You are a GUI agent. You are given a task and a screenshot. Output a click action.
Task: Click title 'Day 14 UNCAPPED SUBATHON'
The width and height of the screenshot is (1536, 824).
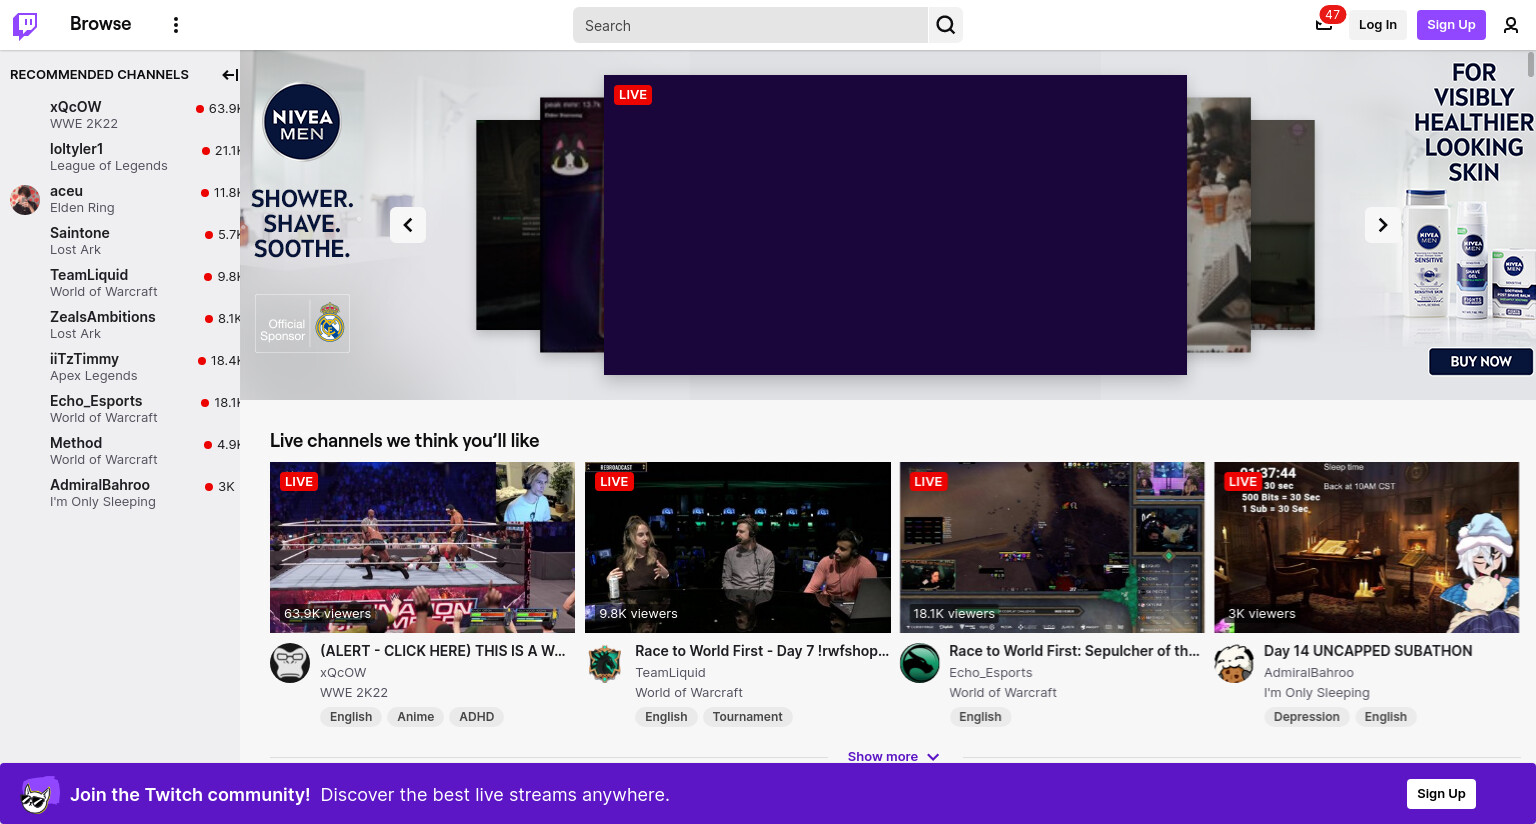click(1368, 651)
